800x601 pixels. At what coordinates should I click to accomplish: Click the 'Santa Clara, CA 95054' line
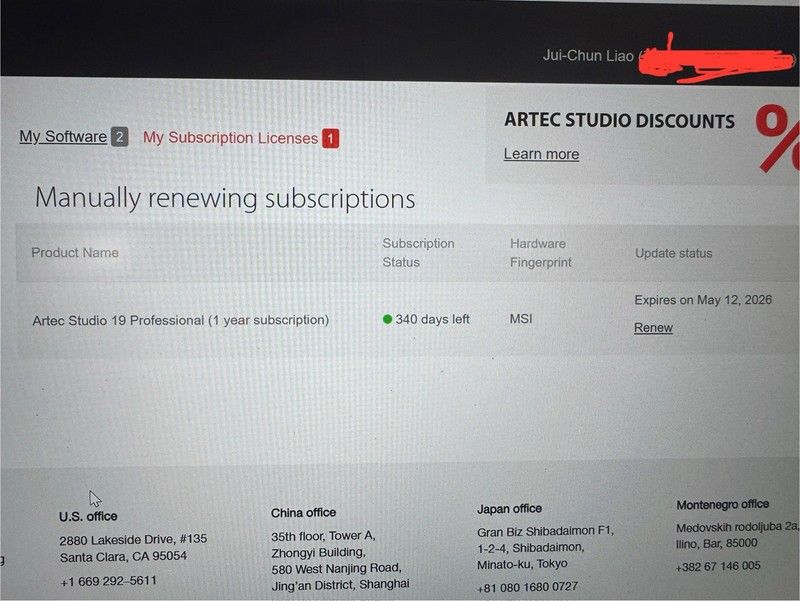click(x=123, y=557)
